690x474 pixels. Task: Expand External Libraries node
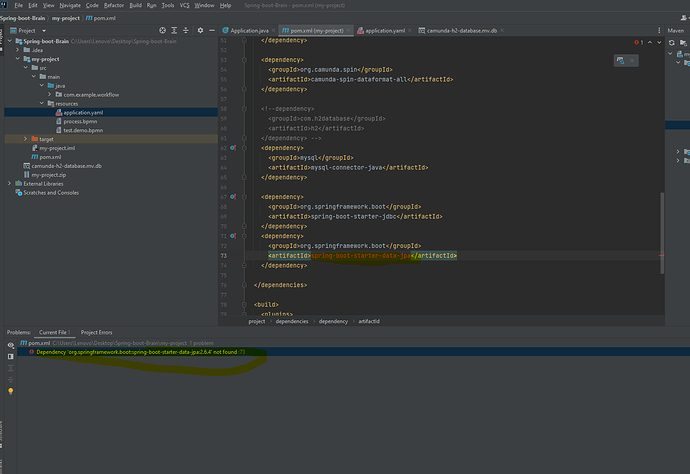pyautogui.click(x=10, y=184)
